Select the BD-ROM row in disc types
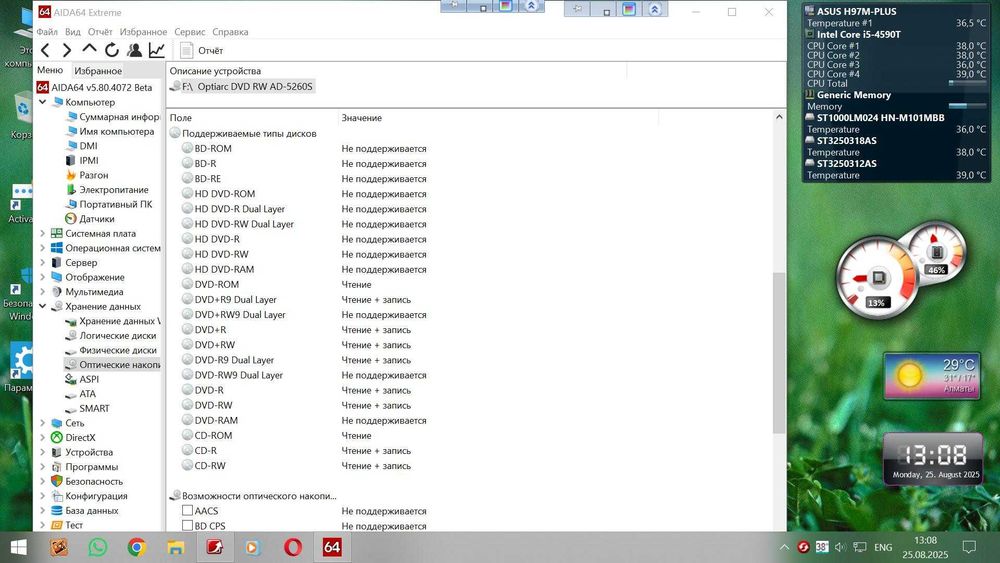 pyautogui.click(x=213, y=149)
